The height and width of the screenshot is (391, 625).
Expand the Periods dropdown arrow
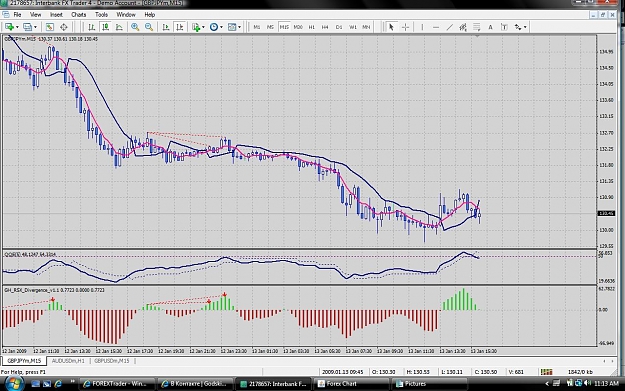click(221, 27)
